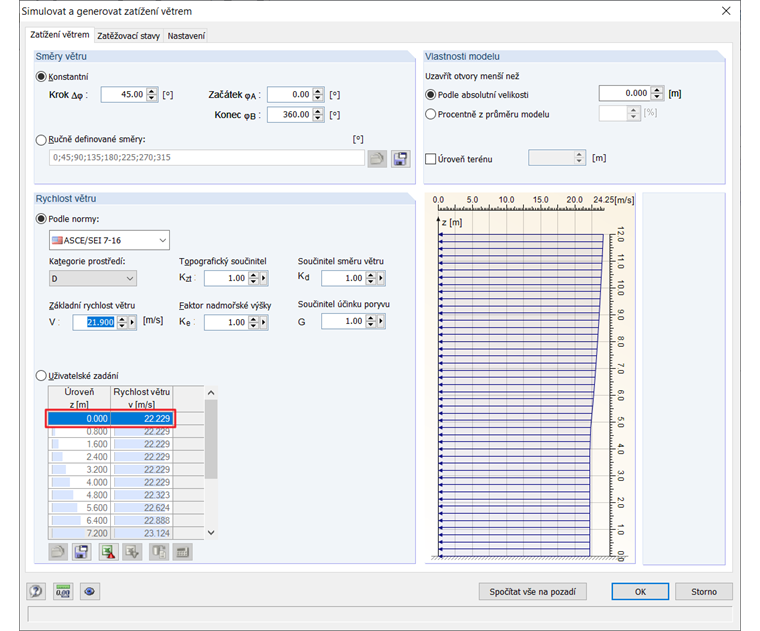Toggle the eye view icon
Viewport: 760px width, 631px height.
90,591
